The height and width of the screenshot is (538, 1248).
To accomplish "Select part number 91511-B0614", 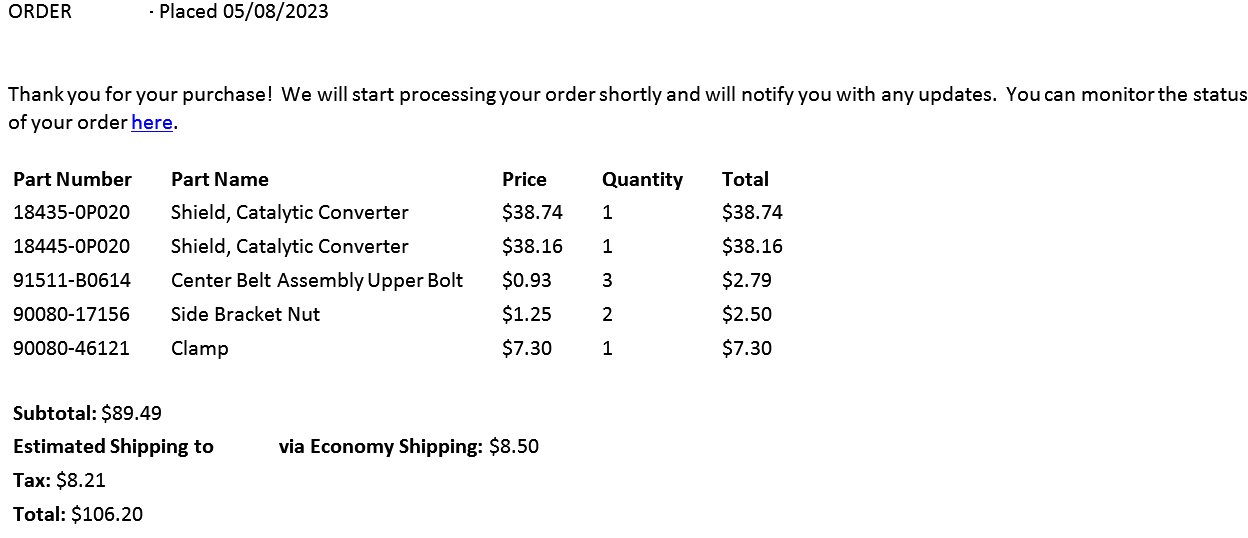I will coord(71,280).
